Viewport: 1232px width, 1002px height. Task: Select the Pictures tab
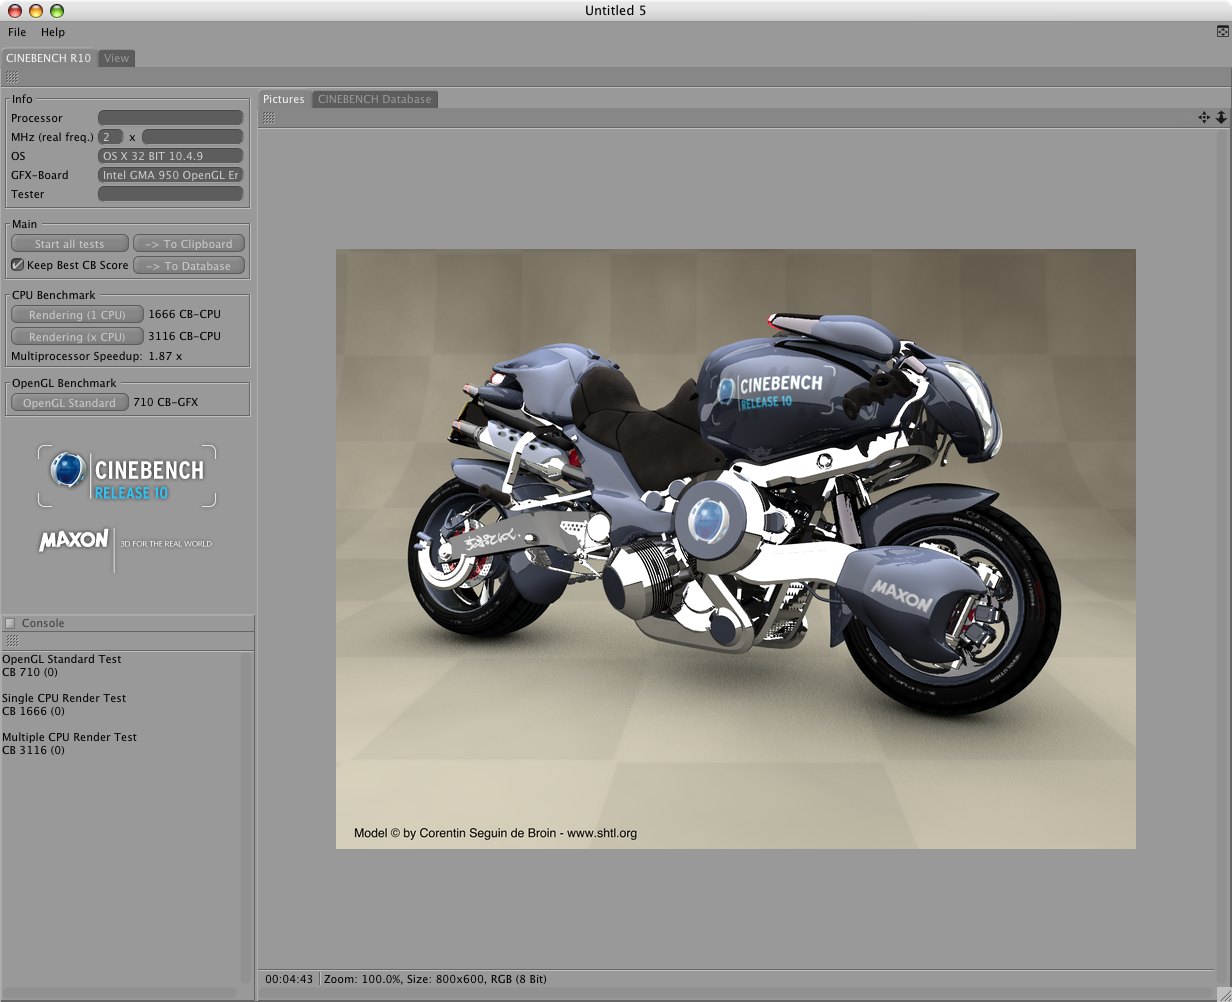coord(284,99)
